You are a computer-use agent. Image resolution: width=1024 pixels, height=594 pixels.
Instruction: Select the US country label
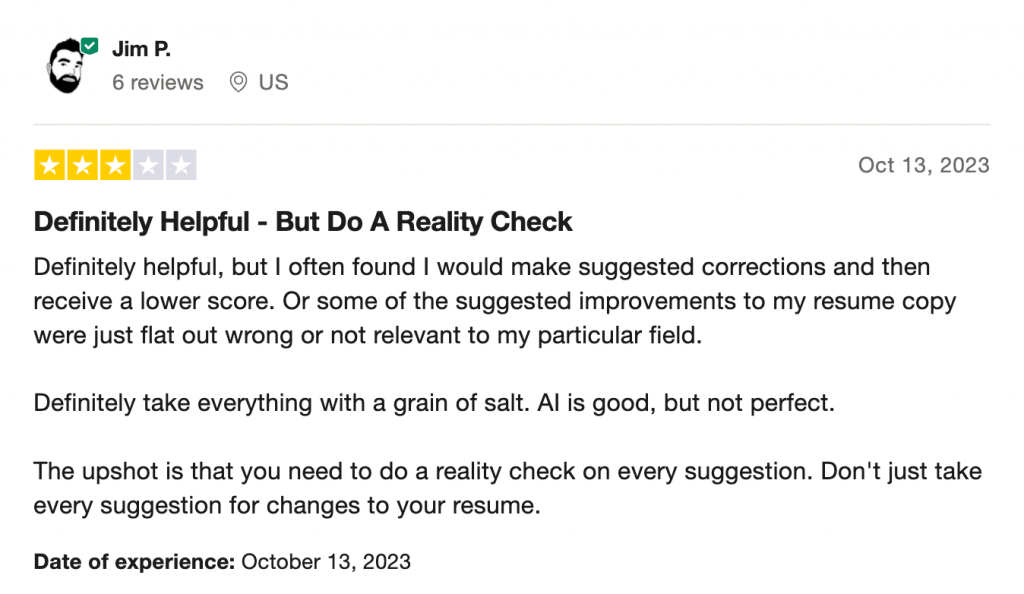[x=273, y=83]
